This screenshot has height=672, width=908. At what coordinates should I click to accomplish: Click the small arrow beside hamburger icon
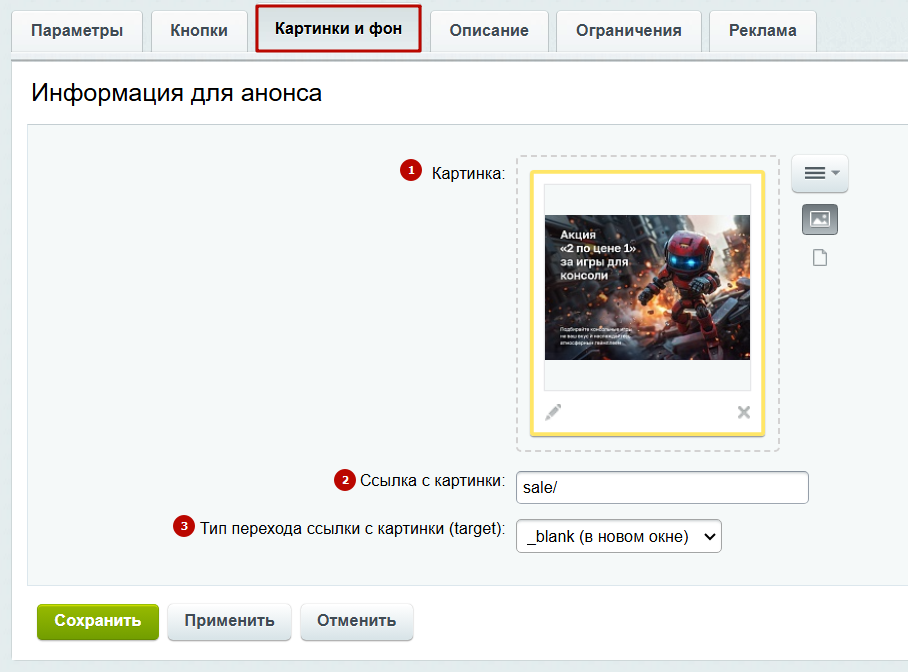tap(835, 173)
